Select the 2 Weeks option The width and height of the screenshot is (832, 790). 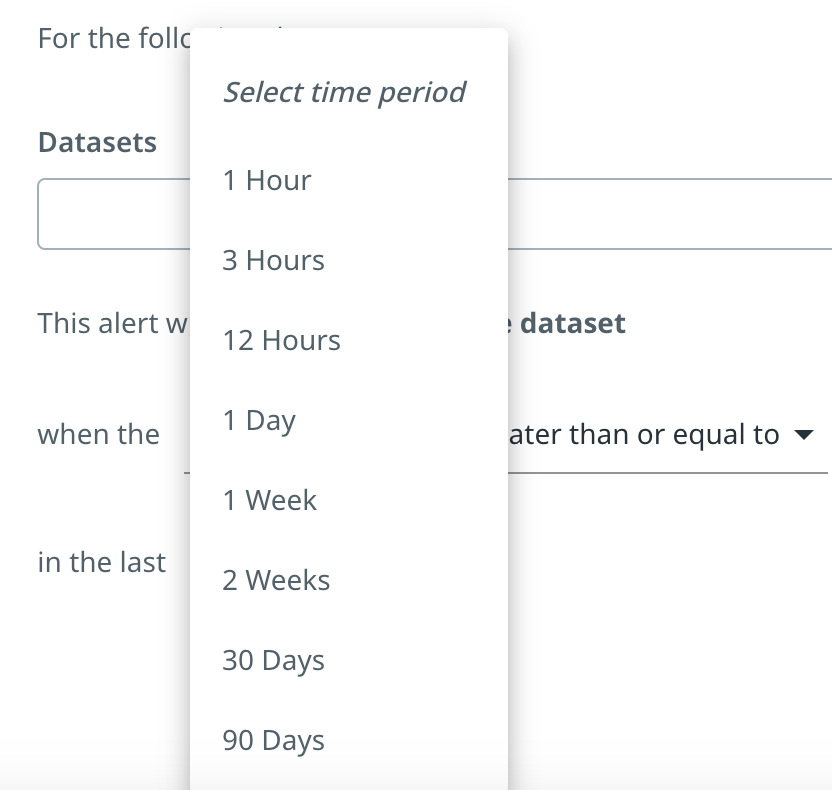click(276, 581)
